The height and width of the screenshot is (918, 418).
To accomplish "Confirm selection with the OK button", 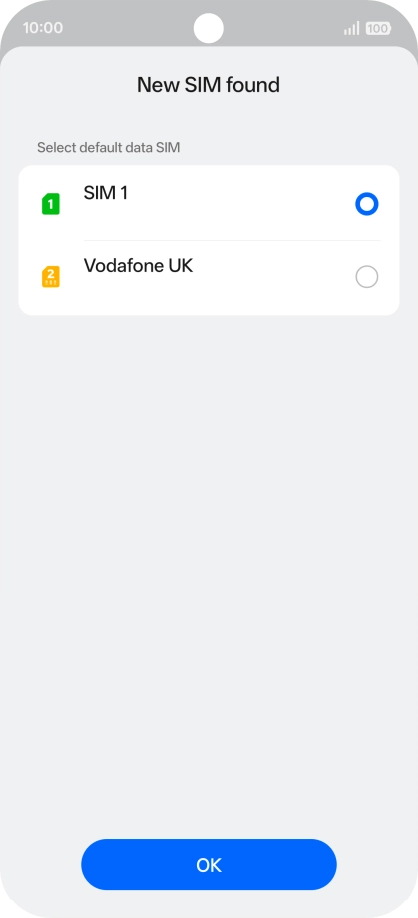I will 209,865.
